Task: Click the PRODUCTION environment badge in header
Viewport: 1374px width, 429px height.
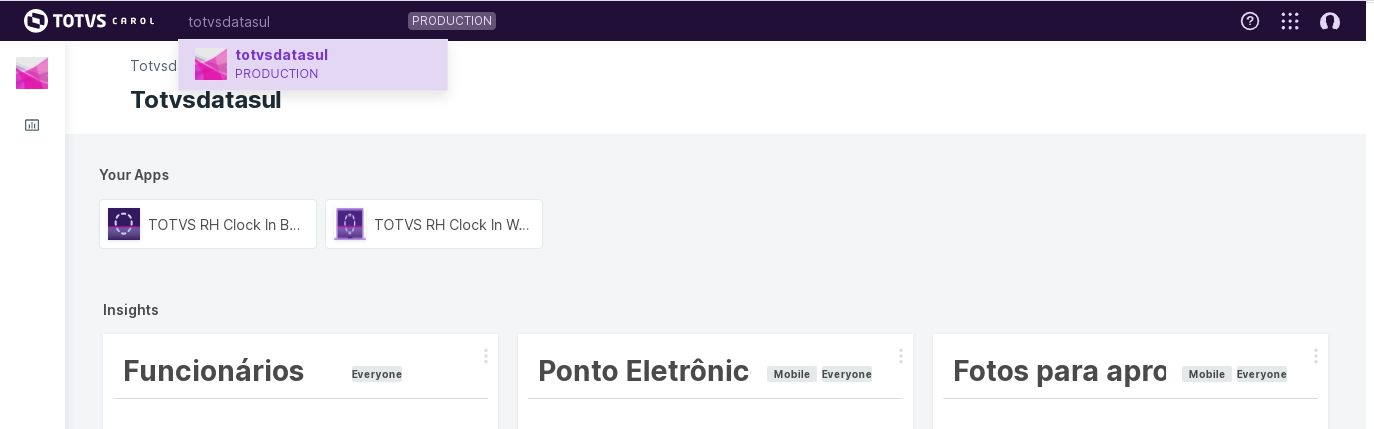Action: click(452, 21)
